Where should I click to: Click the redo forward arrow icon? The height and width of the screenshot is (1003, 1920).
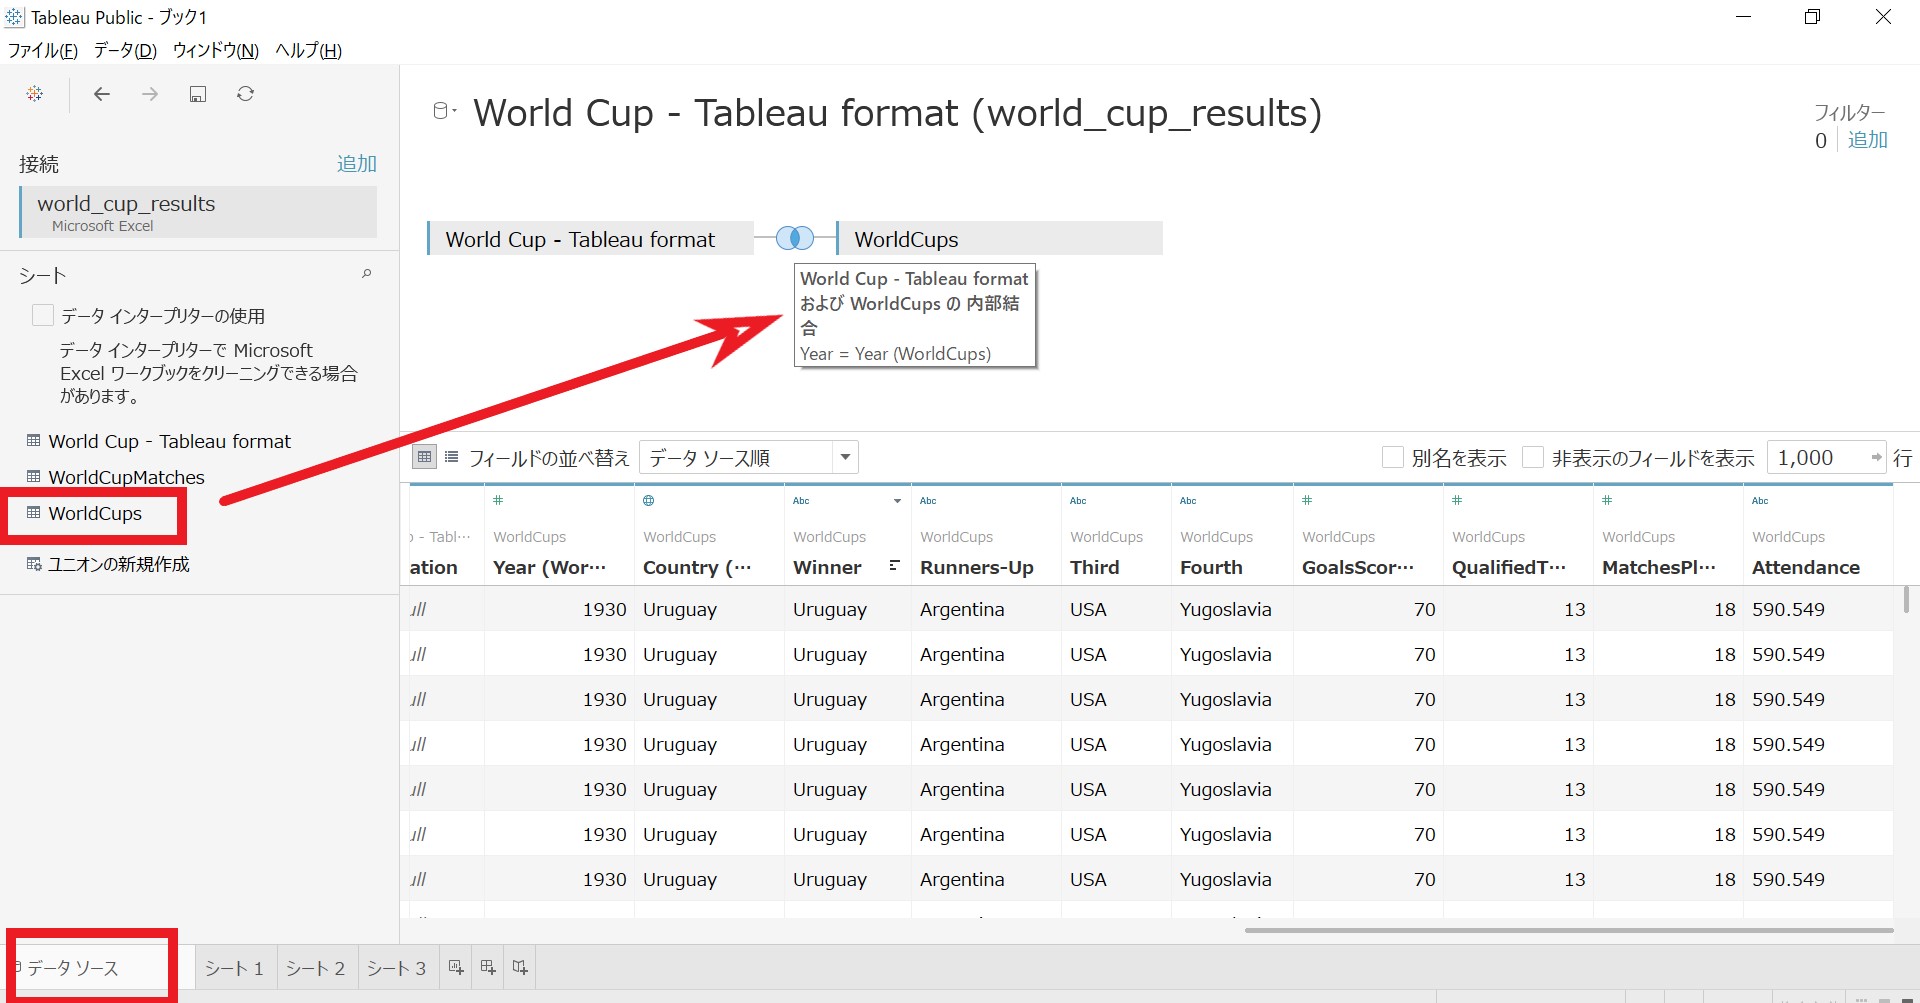(149, 93)
